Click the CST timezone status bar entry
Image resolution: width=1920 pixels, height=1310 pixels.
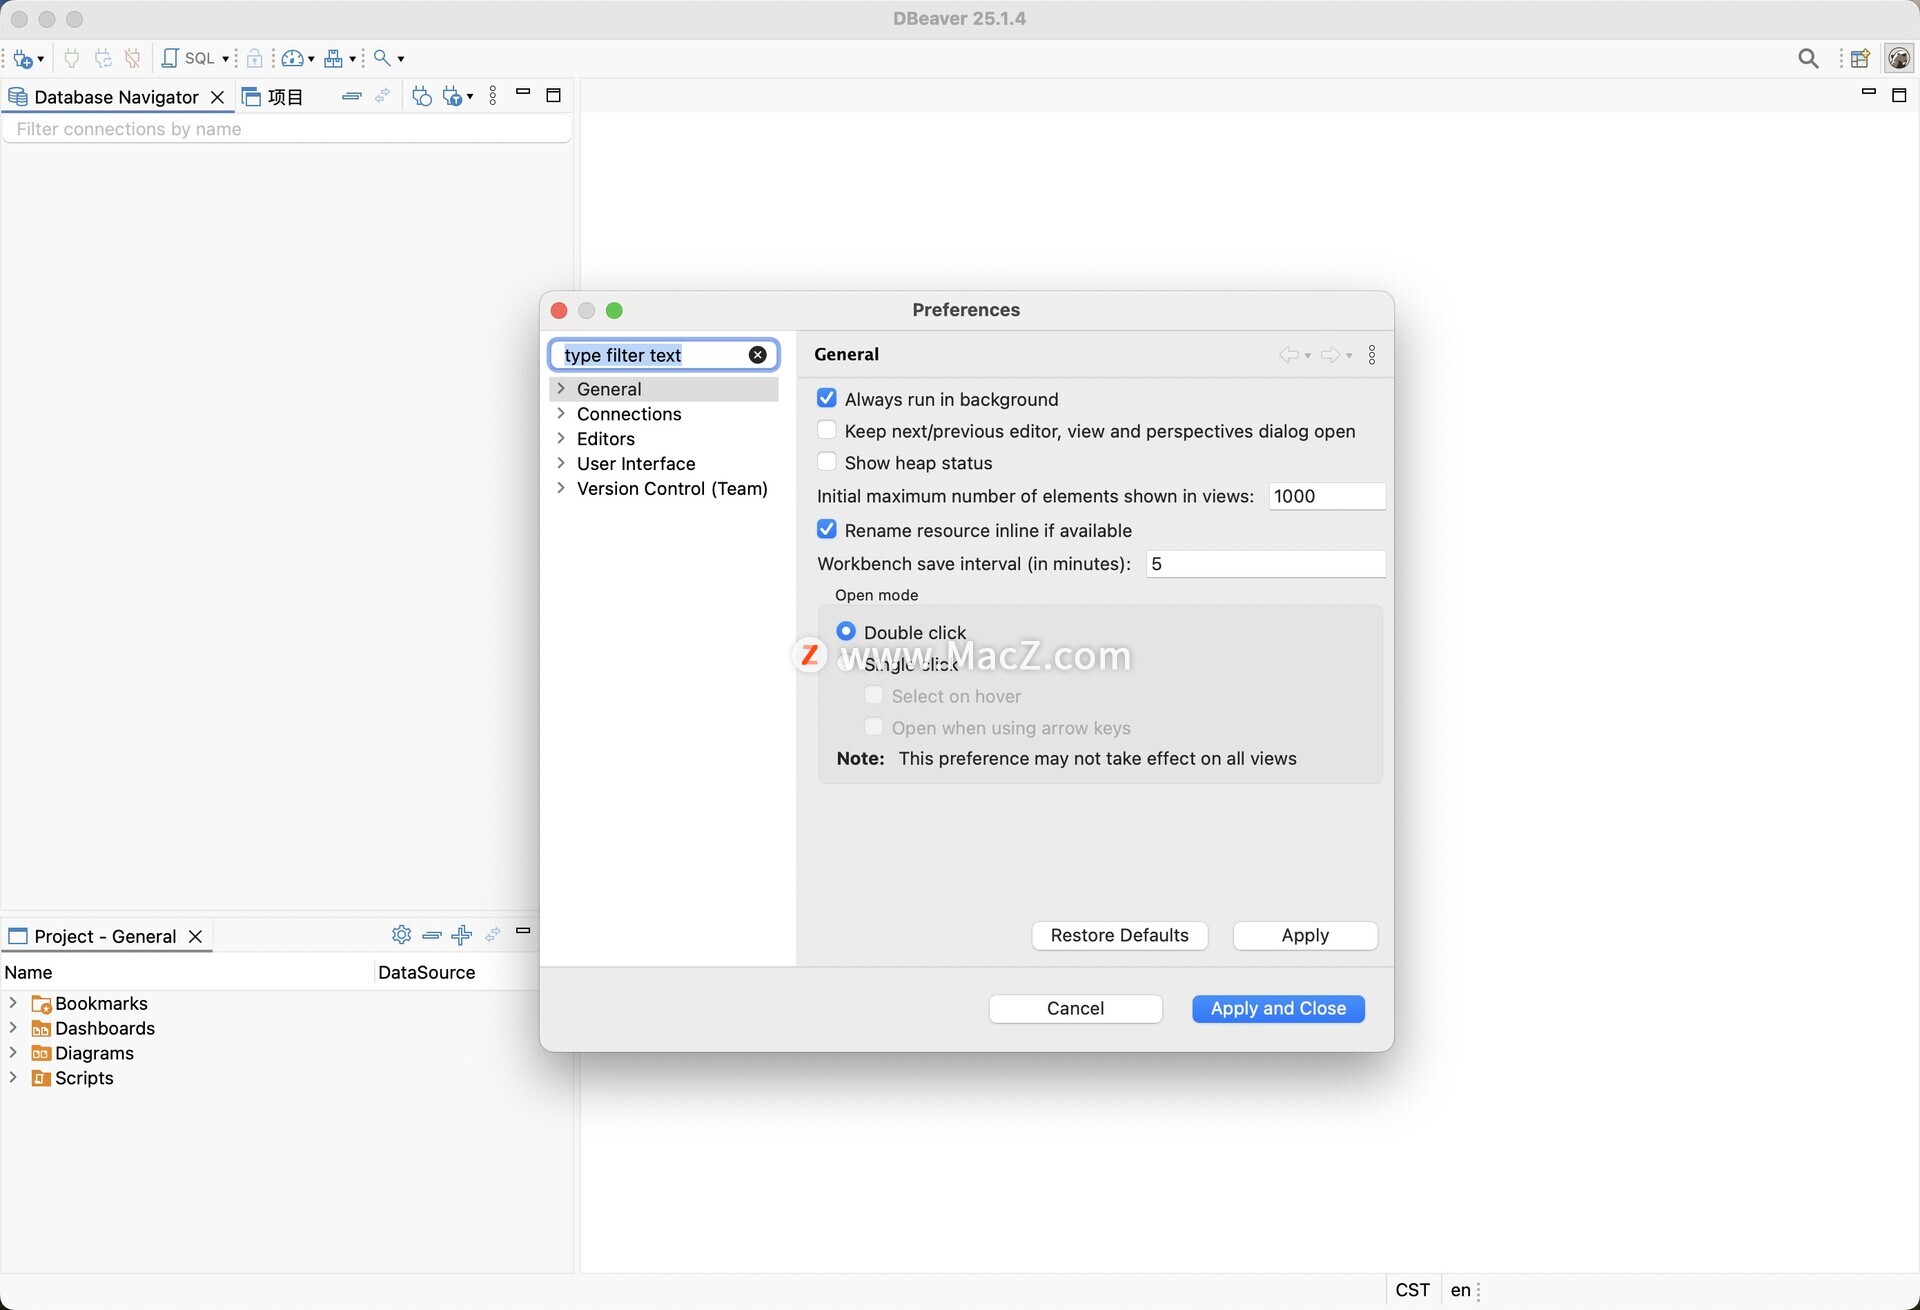1413,1290
